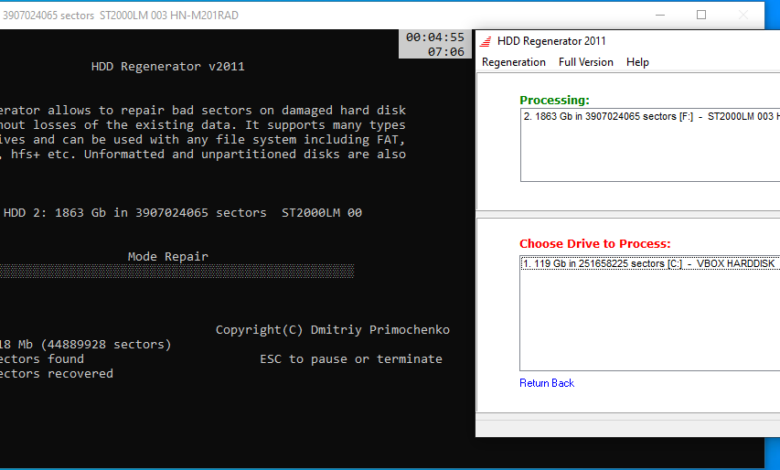This screenshot has width=780, height=470.
Task: Maximize the console regeneration window
Action: (x=701, y=15)
